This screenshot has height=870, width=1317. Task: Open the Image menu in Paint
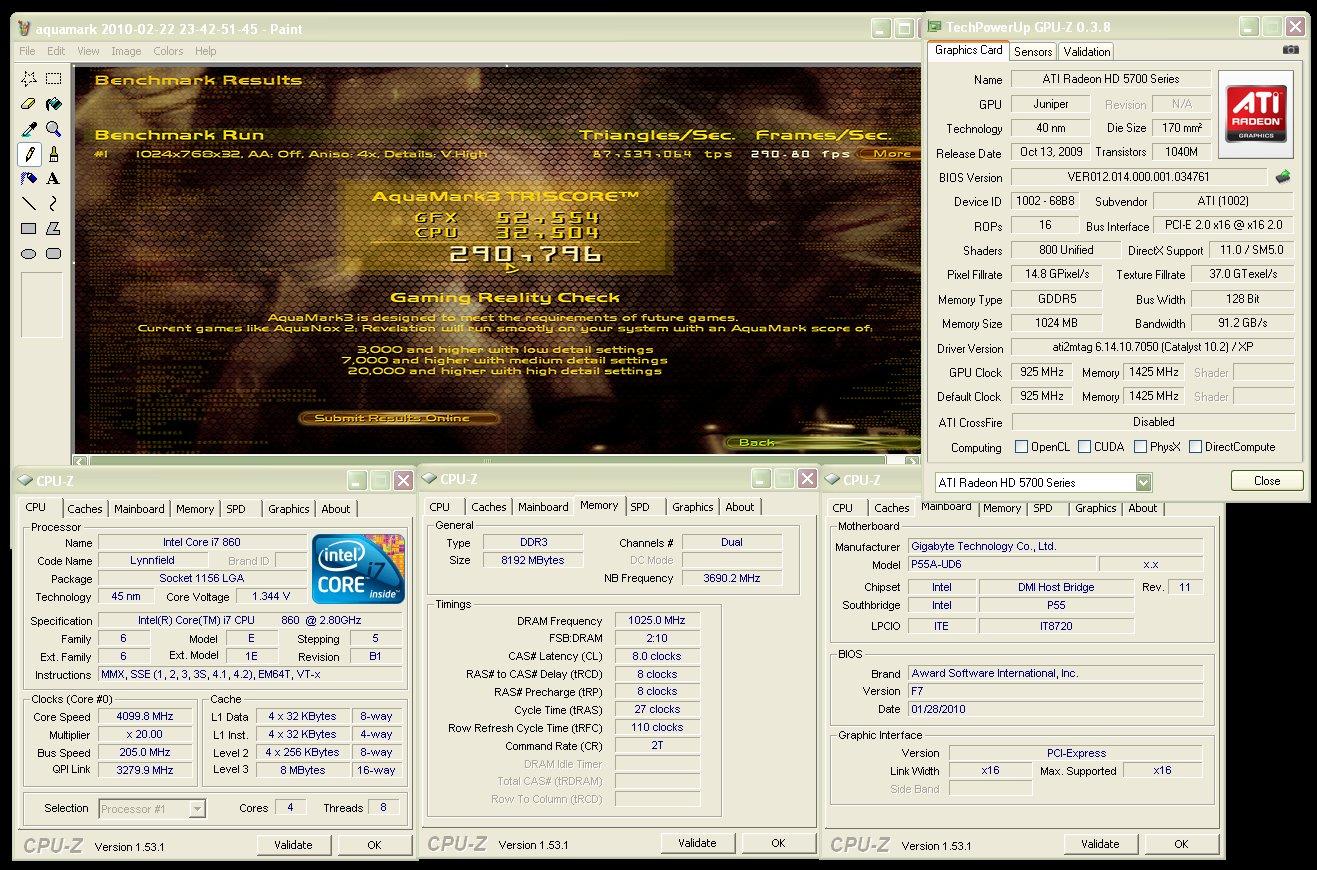126,51
